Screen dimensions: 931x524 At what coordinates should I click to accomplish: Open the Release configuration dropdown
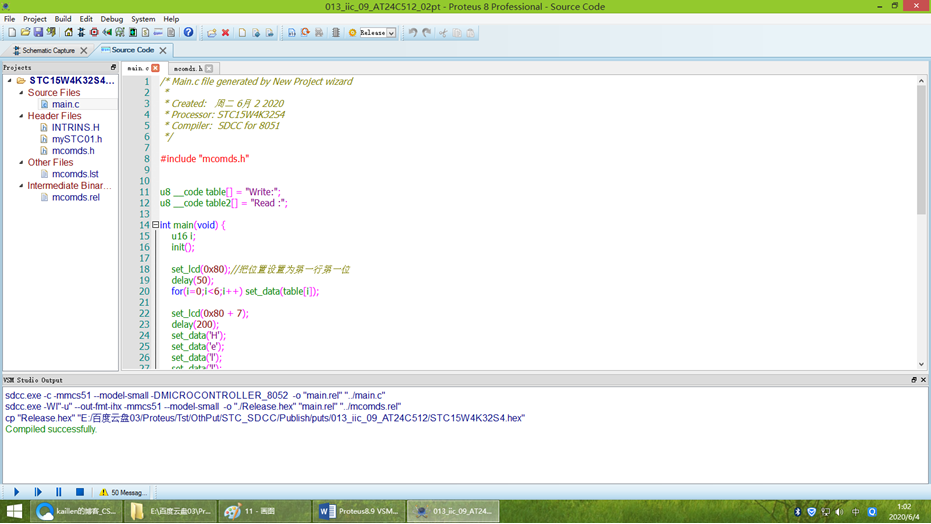click(391, 33)
